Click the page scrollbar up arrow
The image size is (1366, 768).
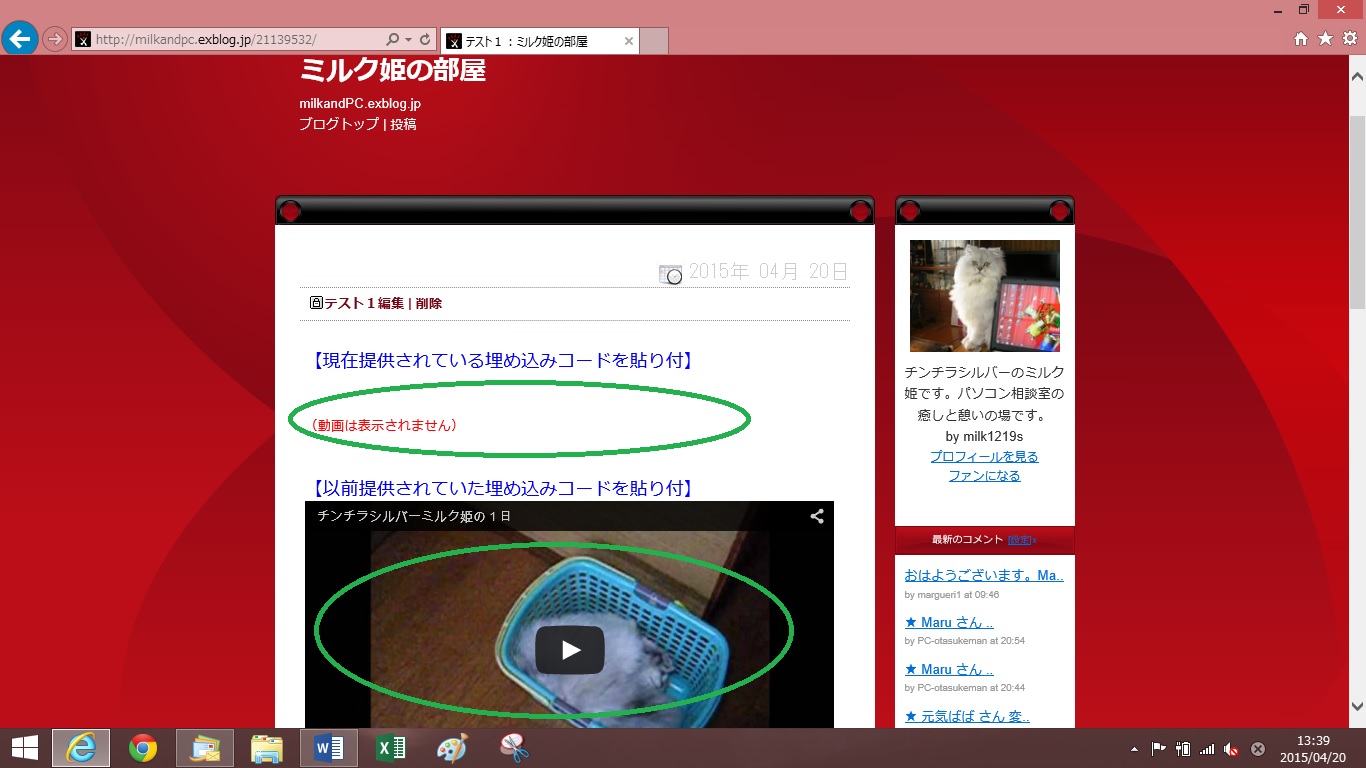[1357, 76]
